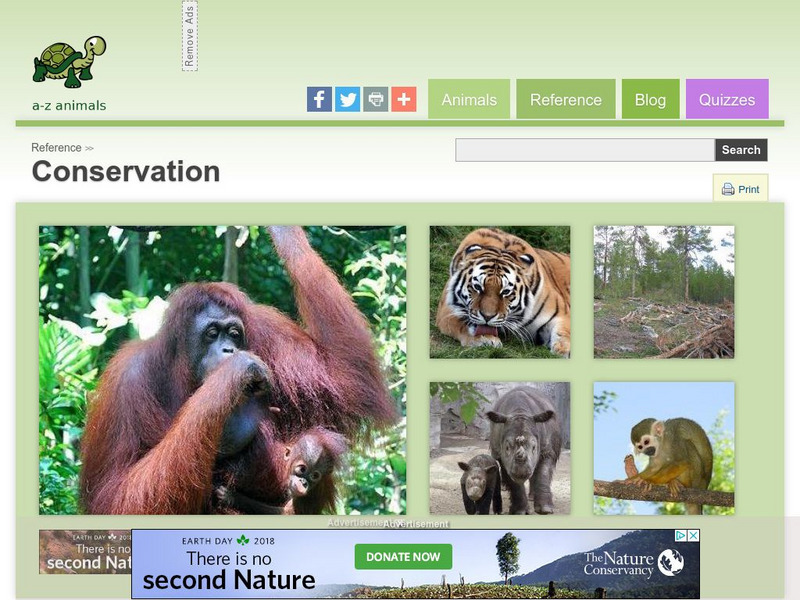Select the squirrel monkey thumbnail

(x=664, y=448)
